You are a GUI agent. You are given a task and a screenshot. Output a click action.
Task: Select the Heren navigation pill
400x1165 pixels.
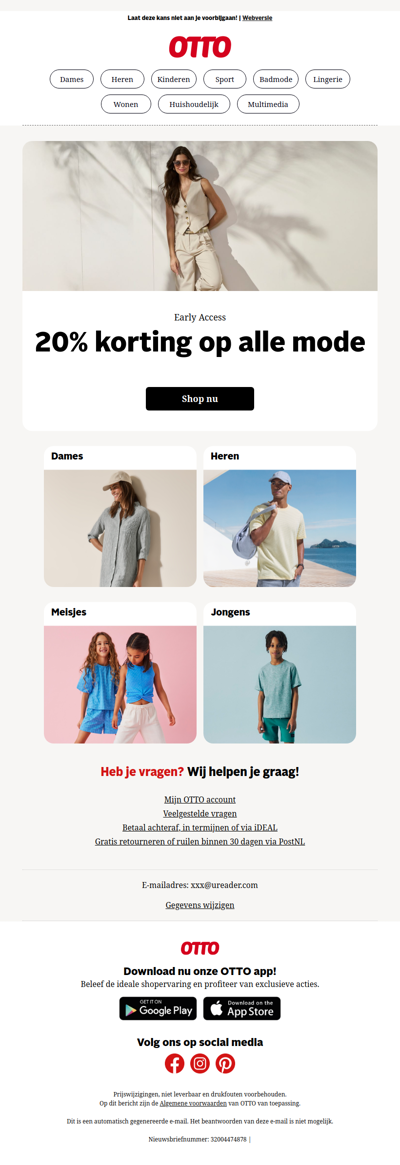[123, 79]
